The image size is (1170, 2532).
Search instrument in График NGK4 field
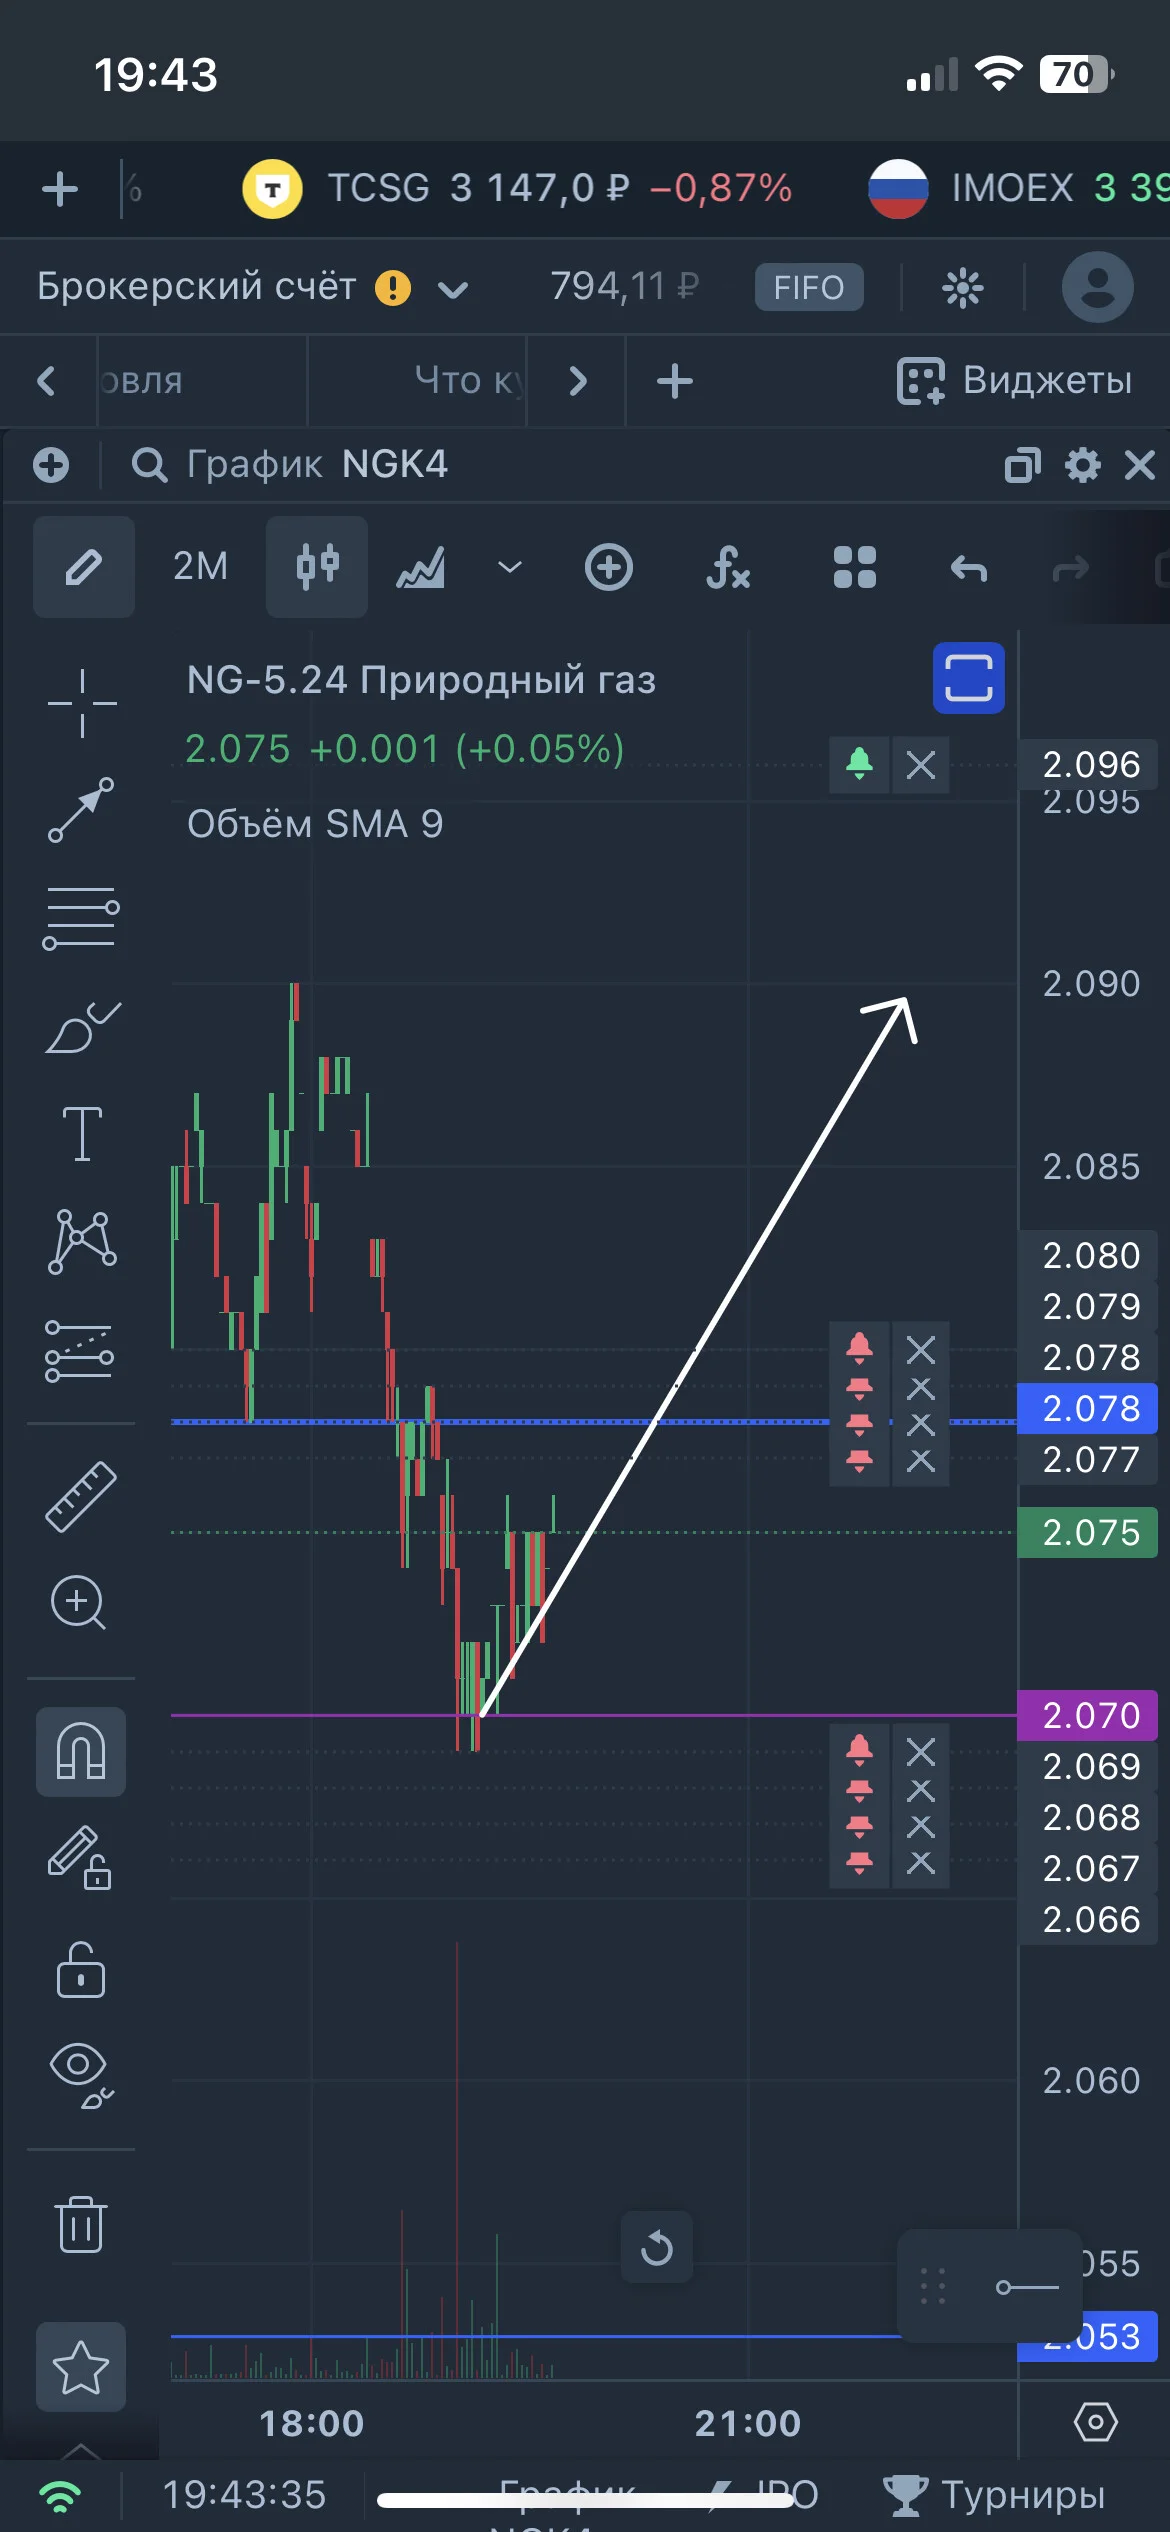(291, 465)
